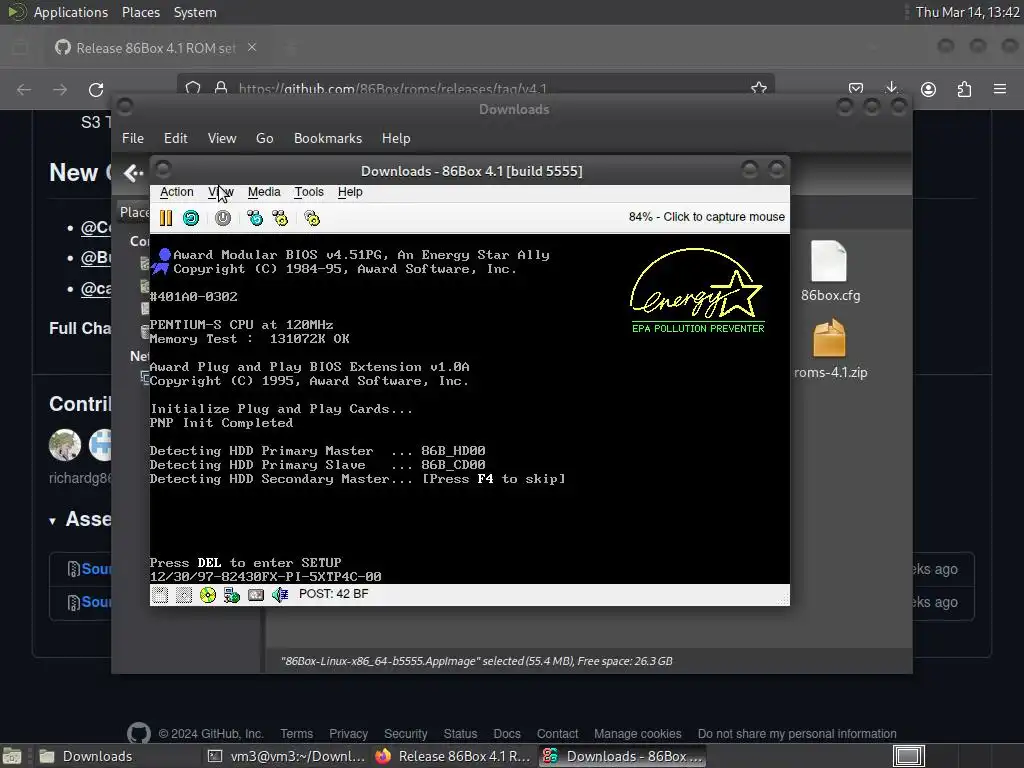Viewport: 1024px width, 768px height.
Task: Open the Firefox account menu
Action: click(928, 89)
